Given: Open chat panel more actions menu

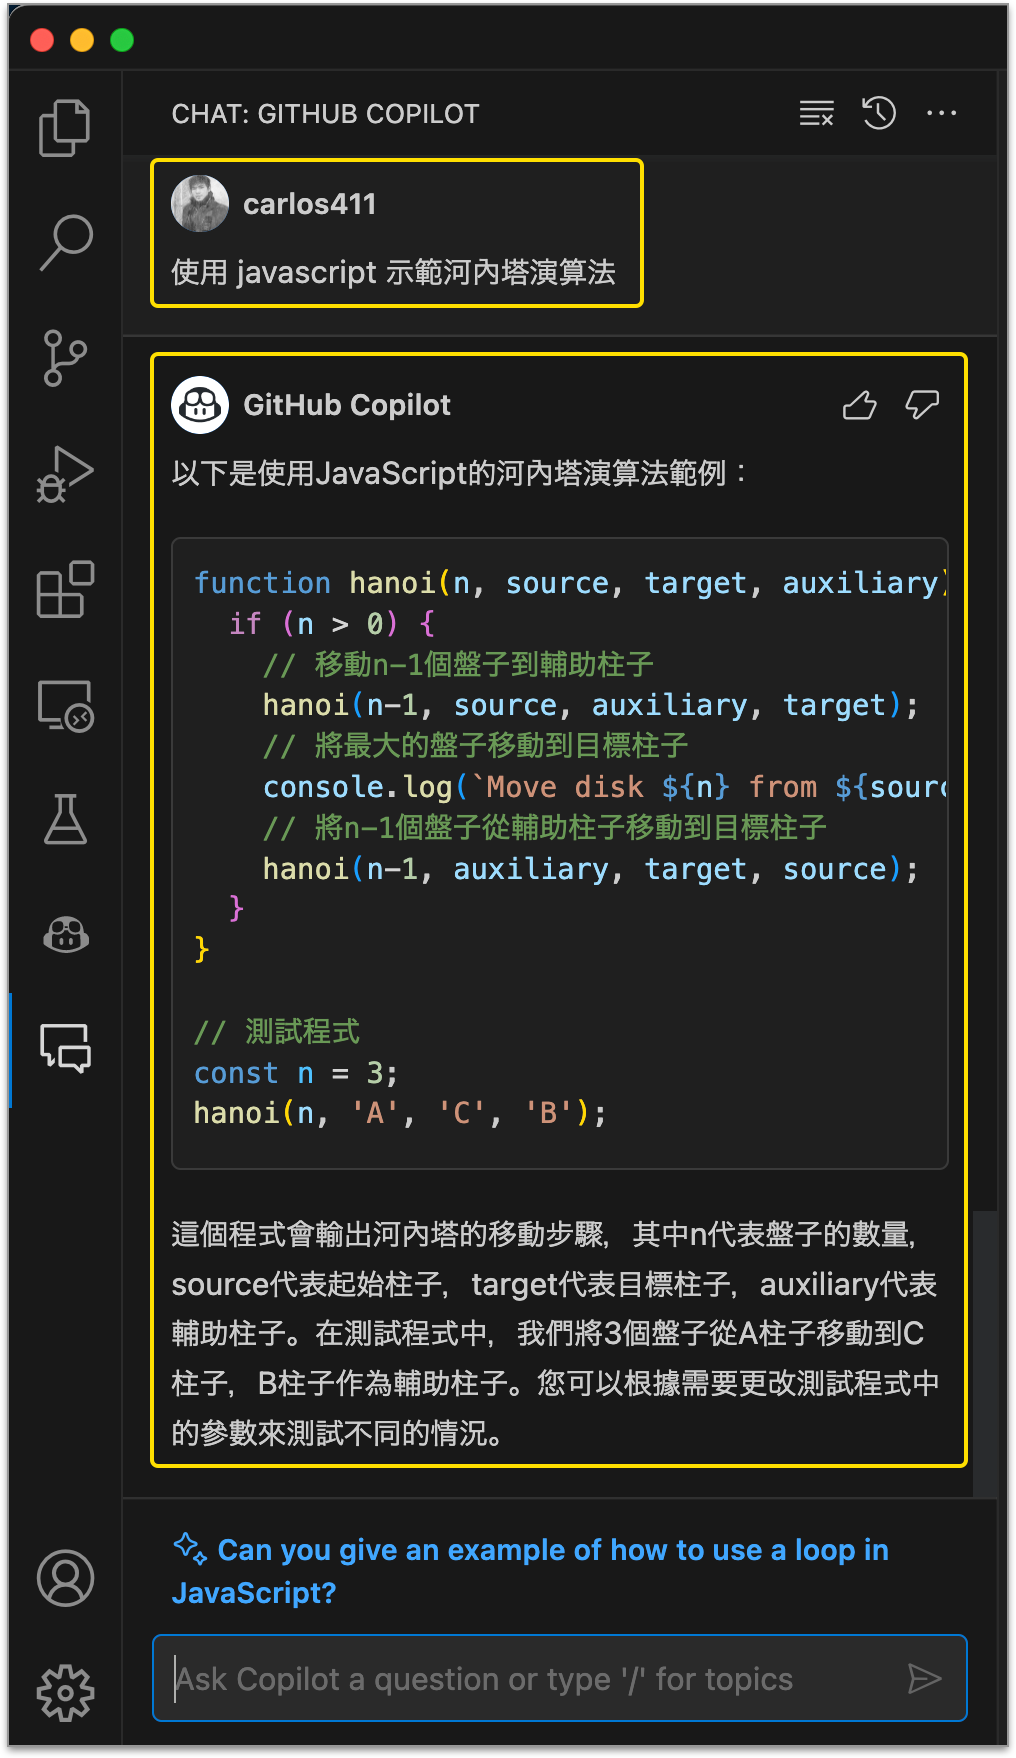Looking at the screenshot, I should 941,114.
